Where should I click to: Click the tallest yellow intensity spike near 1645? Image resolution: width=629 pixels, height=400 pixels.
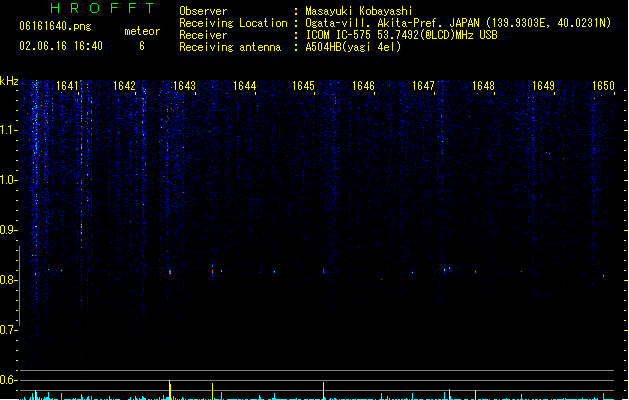(323, 390)
